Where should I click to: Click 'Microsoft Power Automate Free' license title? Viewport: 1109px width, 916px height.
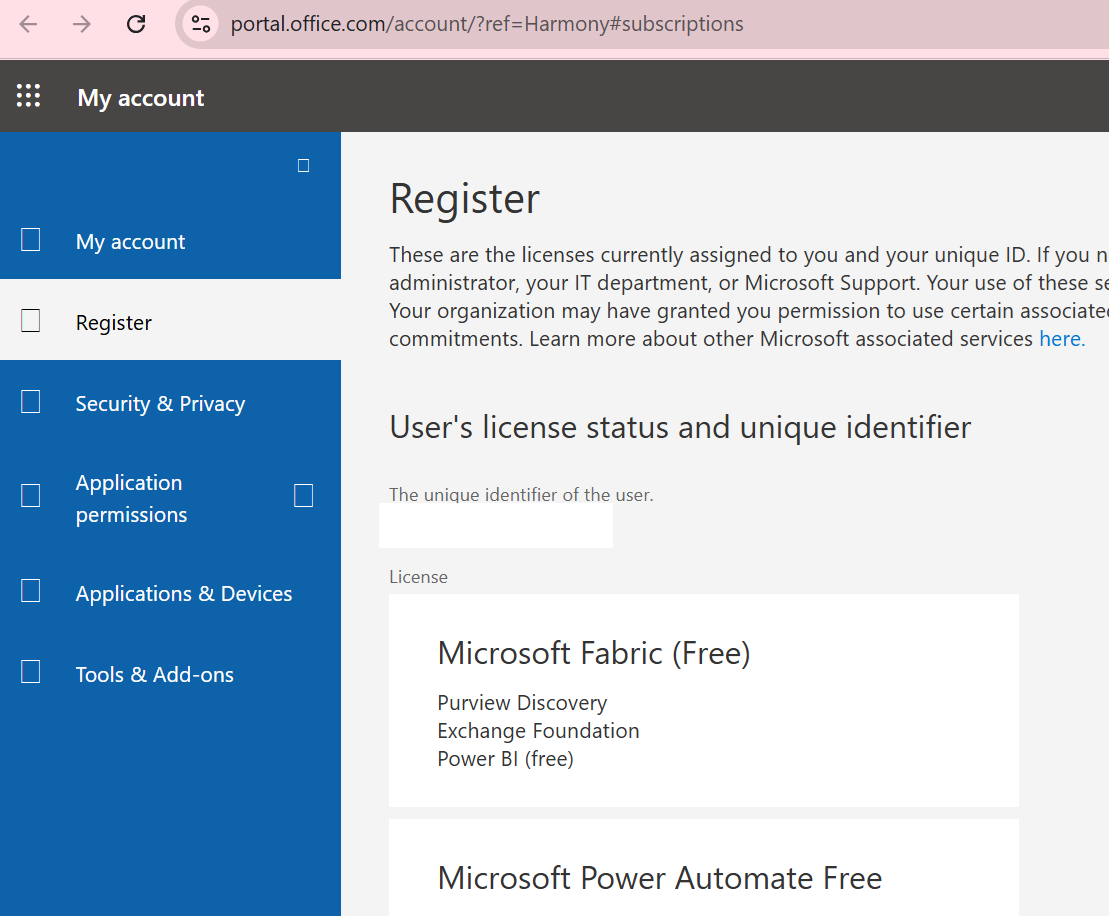pyautogui.click(x=660, y=878)
